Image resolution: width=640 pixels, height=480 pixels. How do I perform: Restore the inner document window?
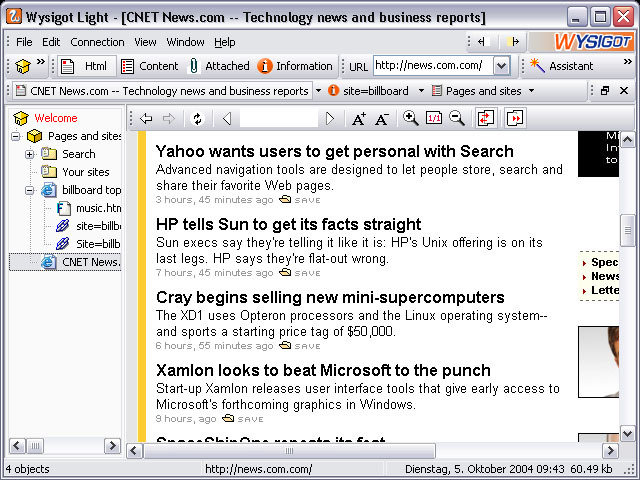[605, 91]
